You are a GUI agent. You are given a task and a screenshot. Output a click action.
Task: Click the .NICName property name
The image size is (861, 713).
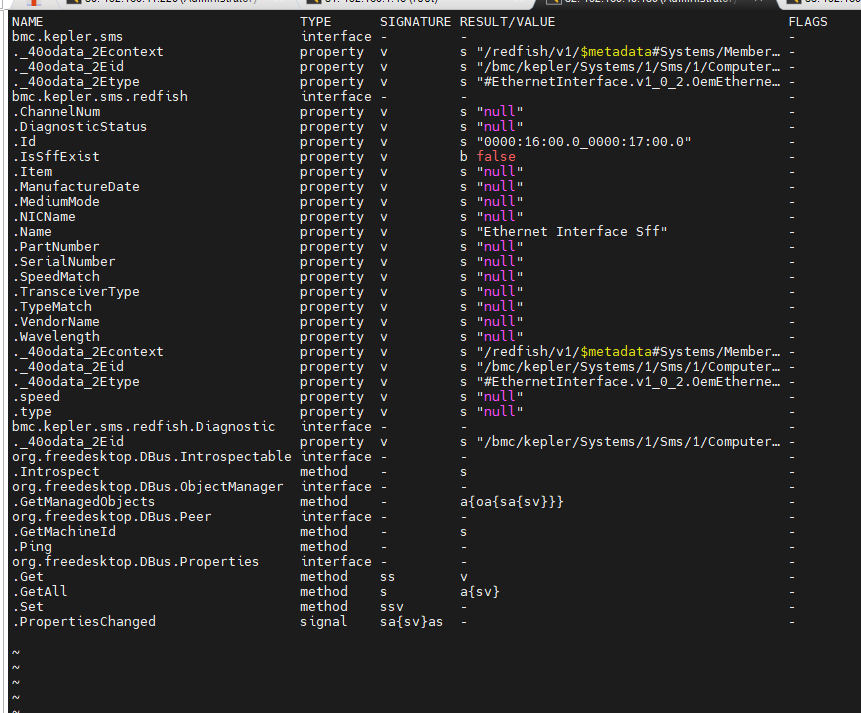[44, 217]
